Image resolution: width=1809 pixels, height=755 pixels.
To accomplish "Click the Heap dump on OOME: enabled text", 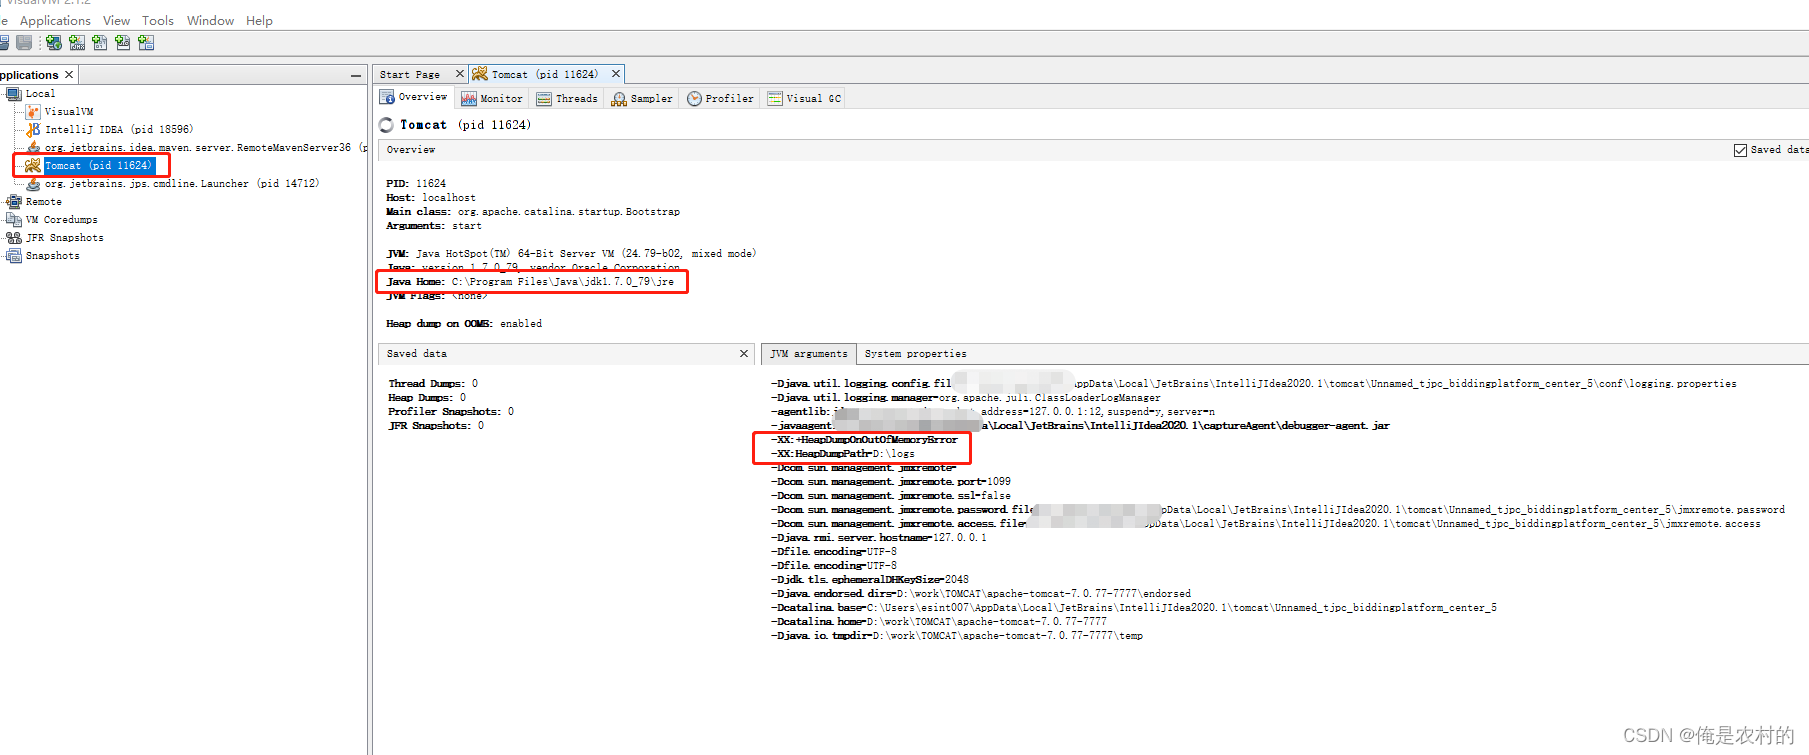I will (x=464, y=324).
